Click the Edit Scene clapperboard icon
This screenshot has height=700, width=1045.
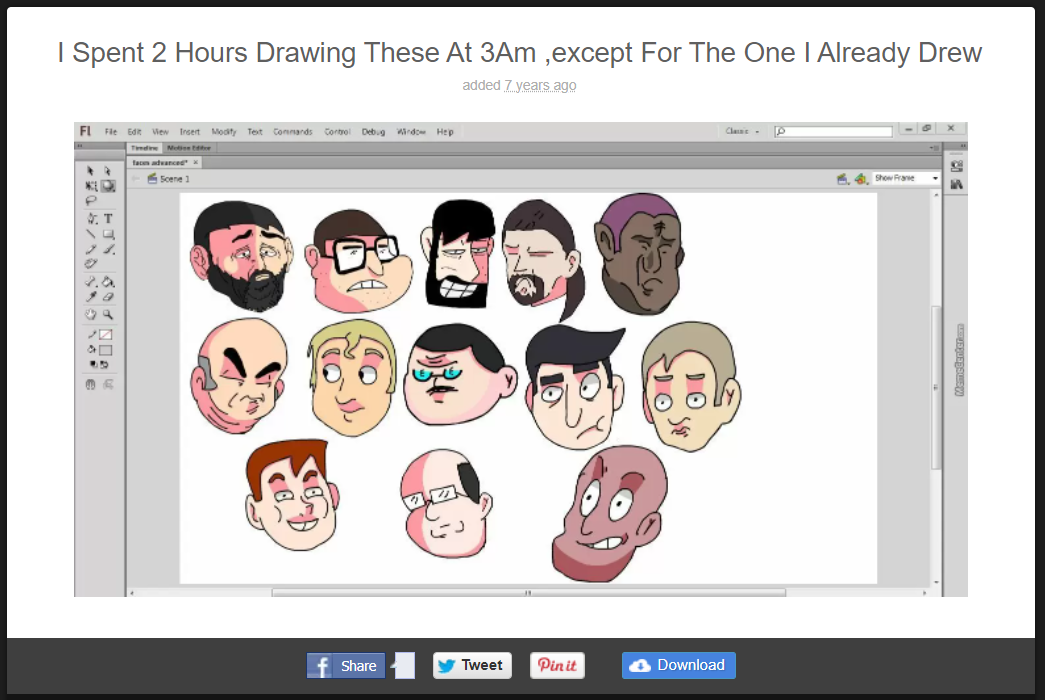tap(842, 179)
